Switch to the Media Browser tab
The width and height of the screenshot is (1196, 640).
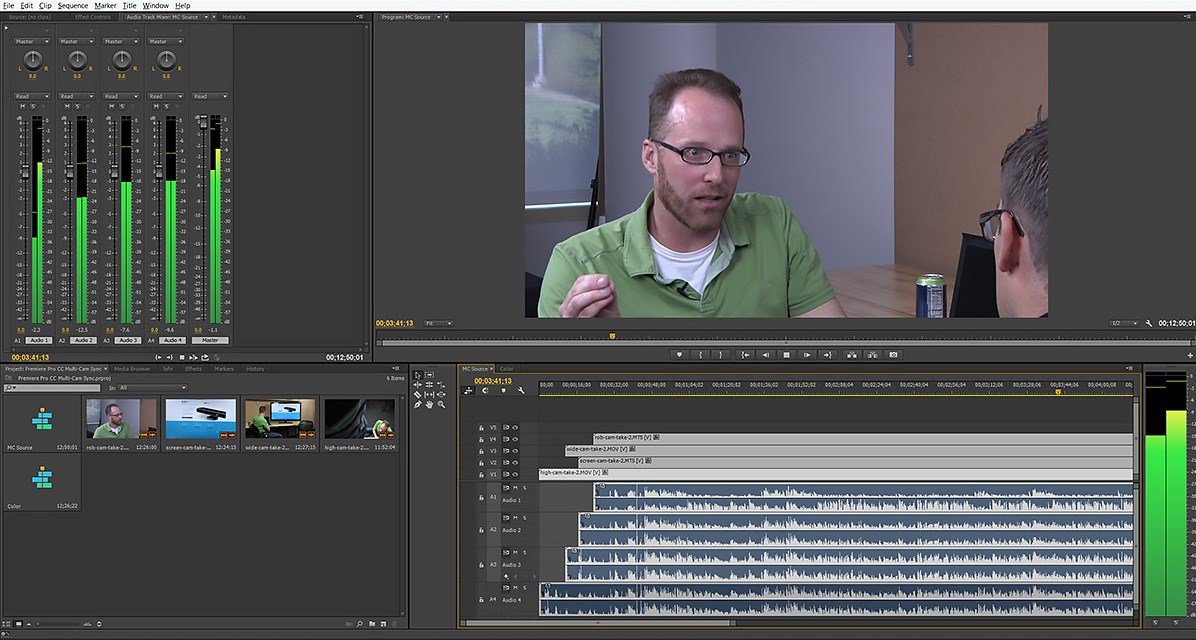coord(132,369)
